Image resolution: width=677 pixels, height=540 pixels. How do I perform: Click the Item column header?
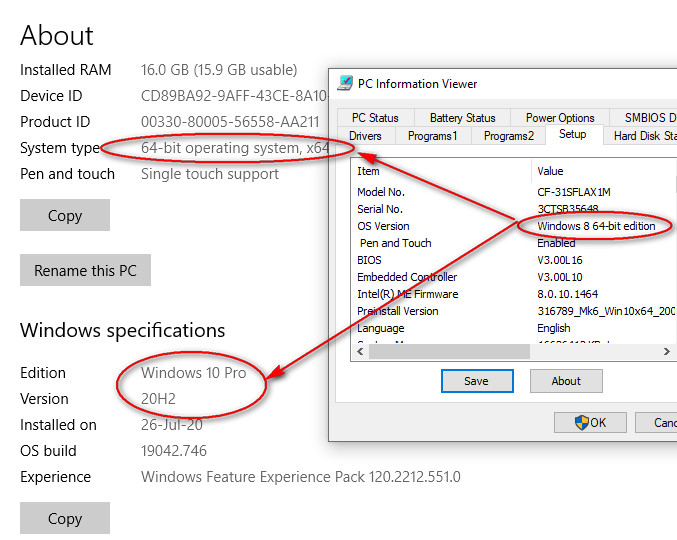[x=441, y=171]
